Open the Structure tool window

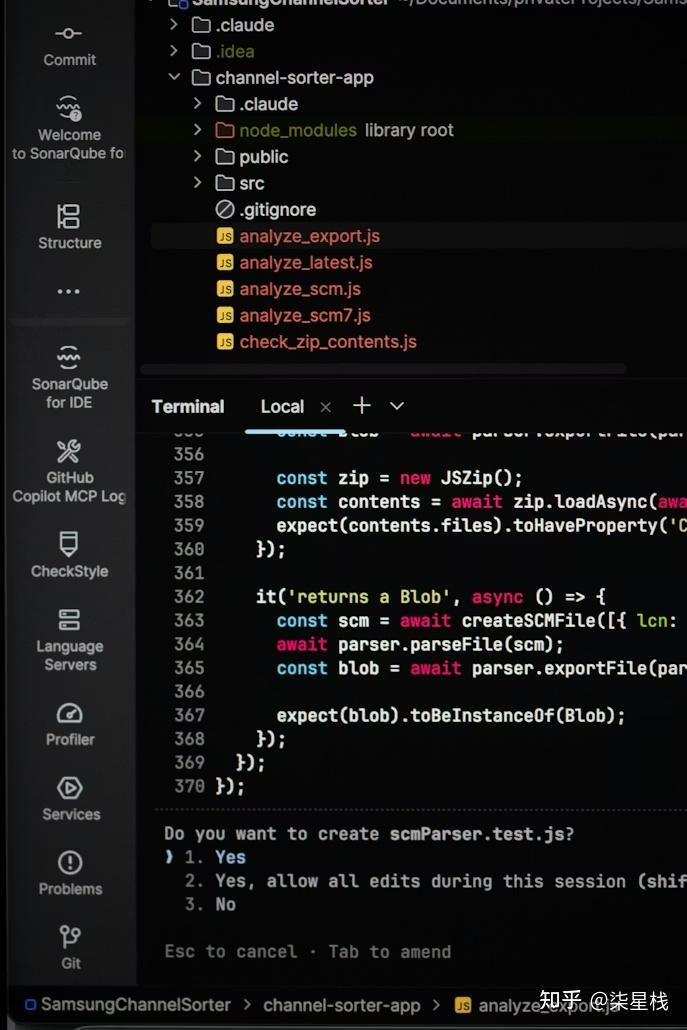(69, 227)
